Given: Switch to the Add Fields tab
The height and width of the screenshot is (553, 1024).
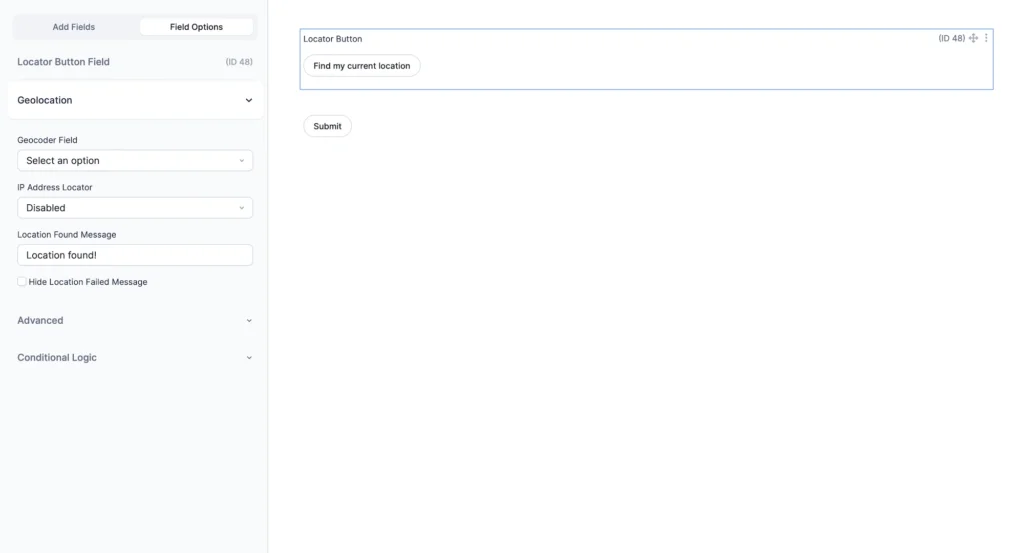Looking at the screenshot, I should pos(74,27).
